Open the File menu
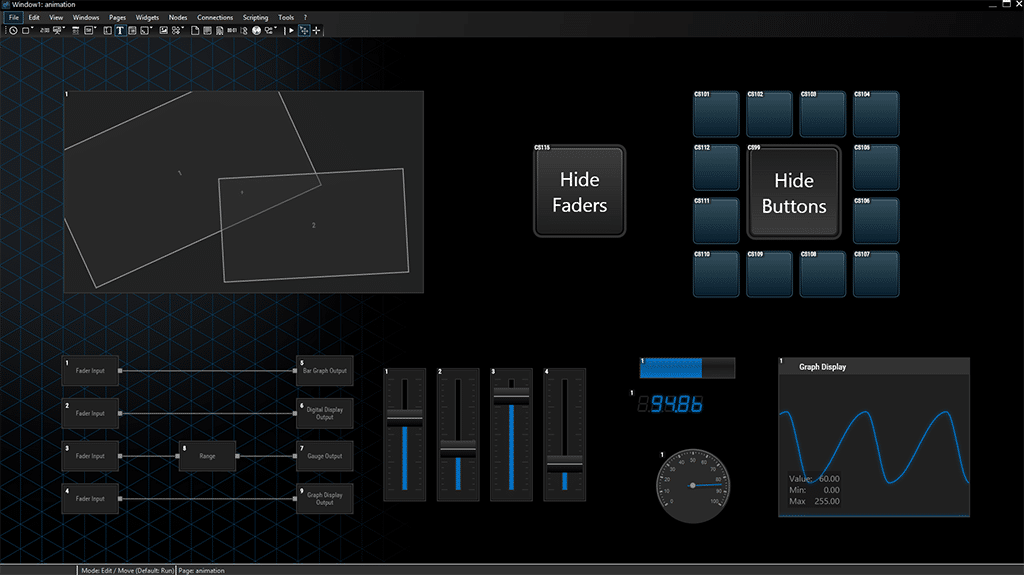The image size is (1024, 575). point(14,17)
